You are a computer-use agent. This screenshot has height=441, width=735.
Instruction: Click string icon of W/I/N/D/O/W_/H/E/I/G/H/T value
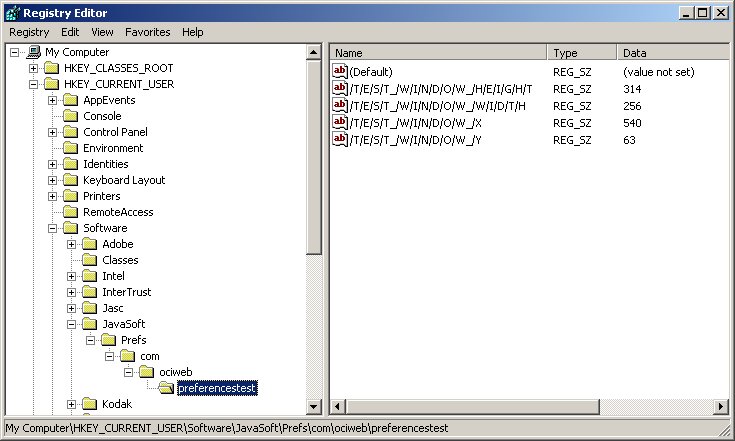340,88
